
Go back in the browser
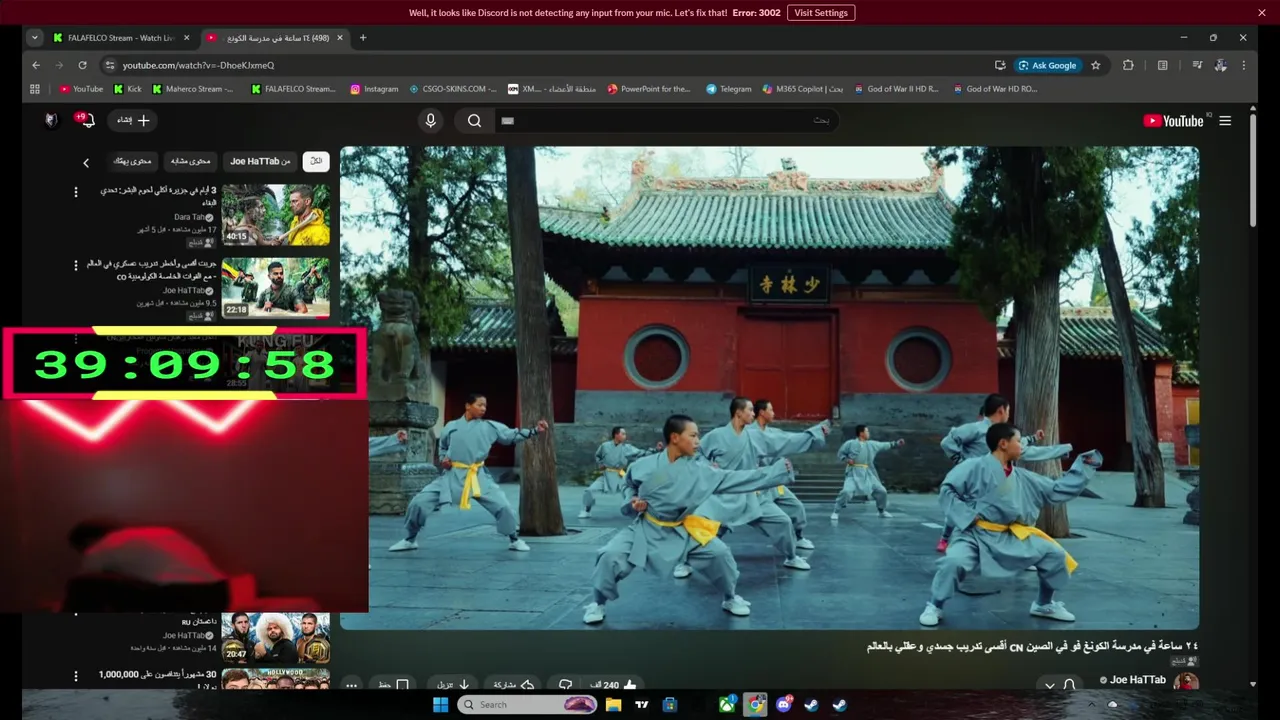[36, 65]
